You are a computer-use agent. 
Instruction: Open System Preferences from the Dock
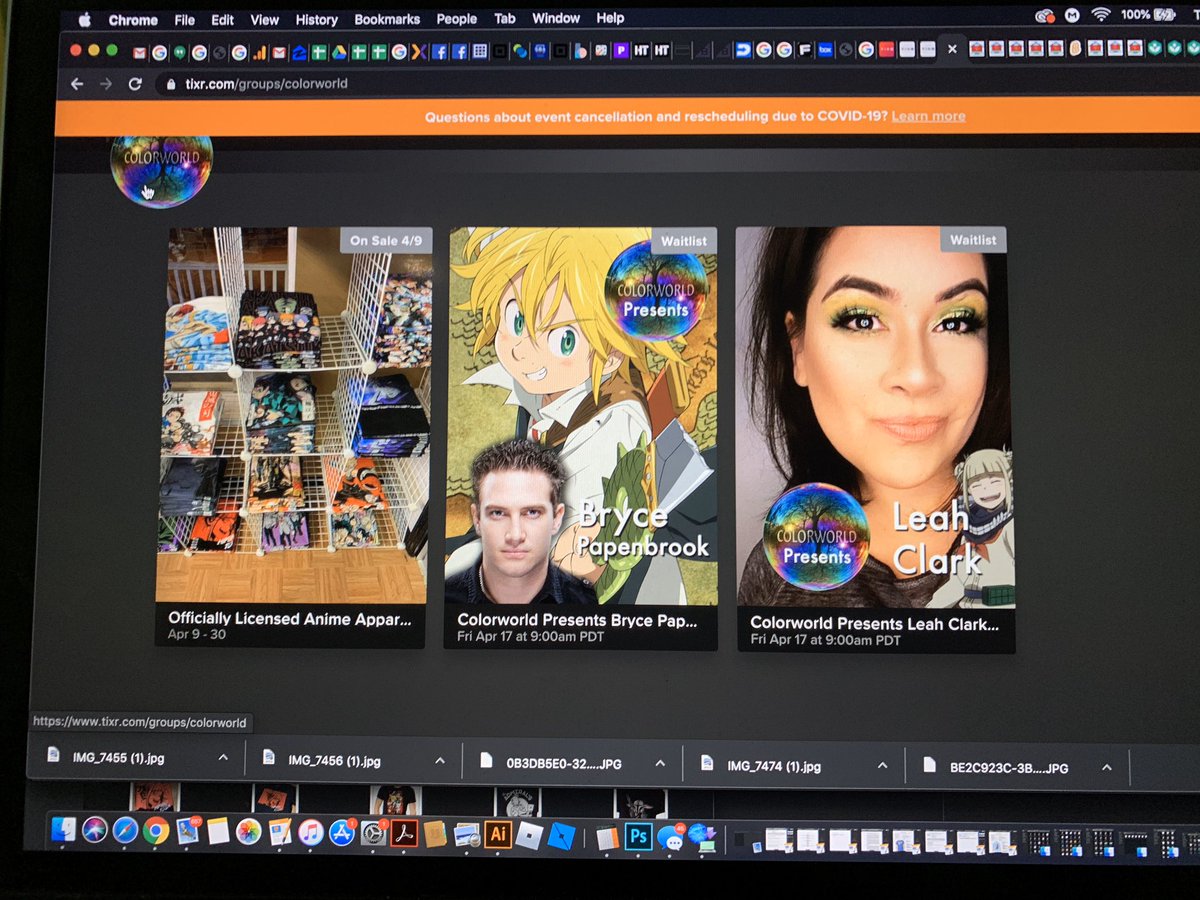(x=373, y=833)
